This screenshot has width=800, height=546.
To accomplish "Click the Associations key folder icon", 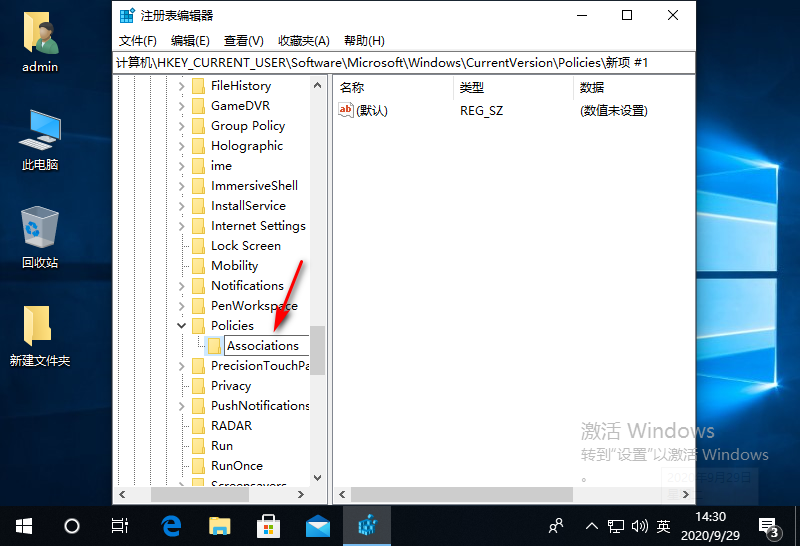I will coord(214,346).
